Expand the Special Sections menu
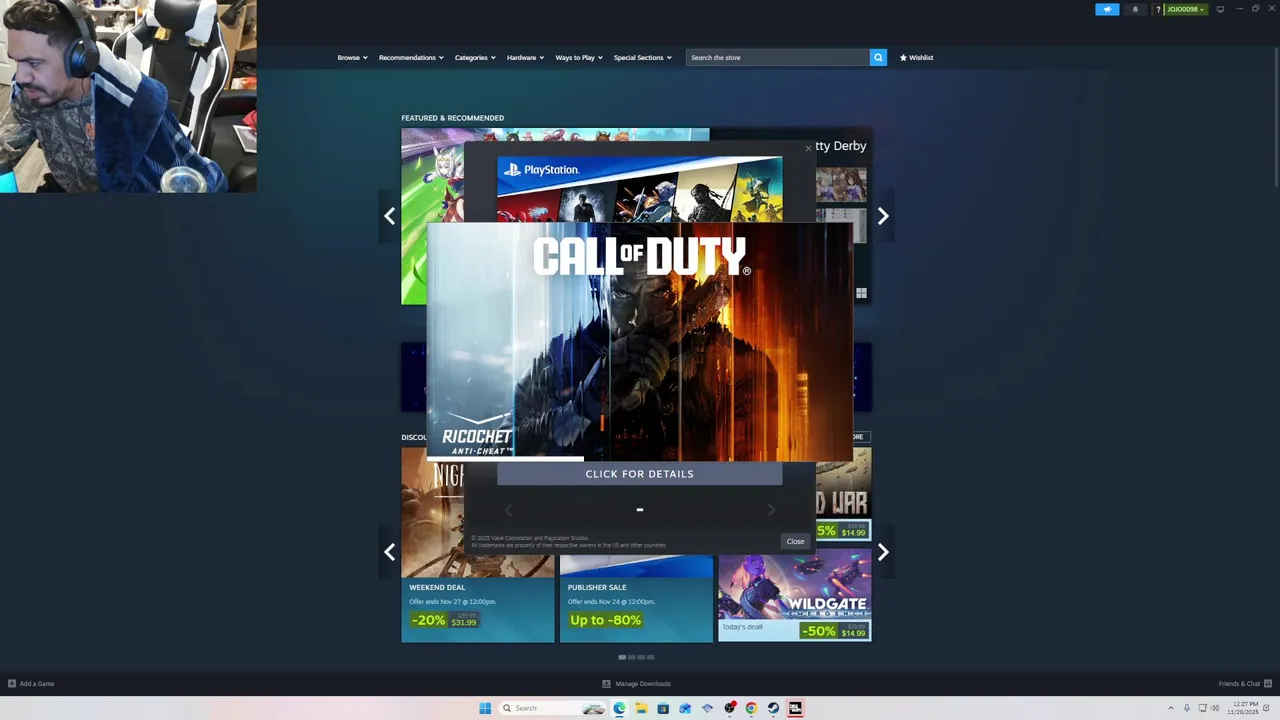 (642, 57)
